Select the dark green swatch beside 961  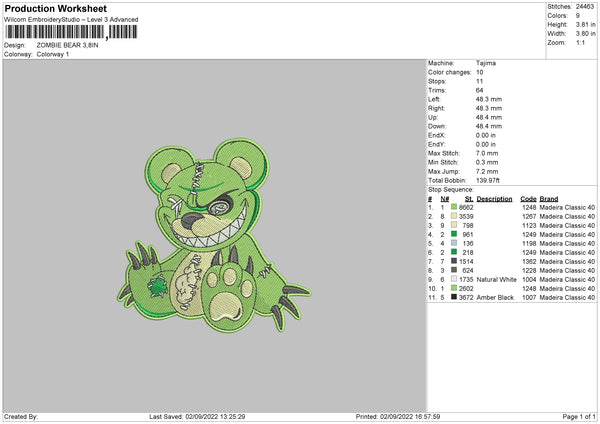coord(454,234)
